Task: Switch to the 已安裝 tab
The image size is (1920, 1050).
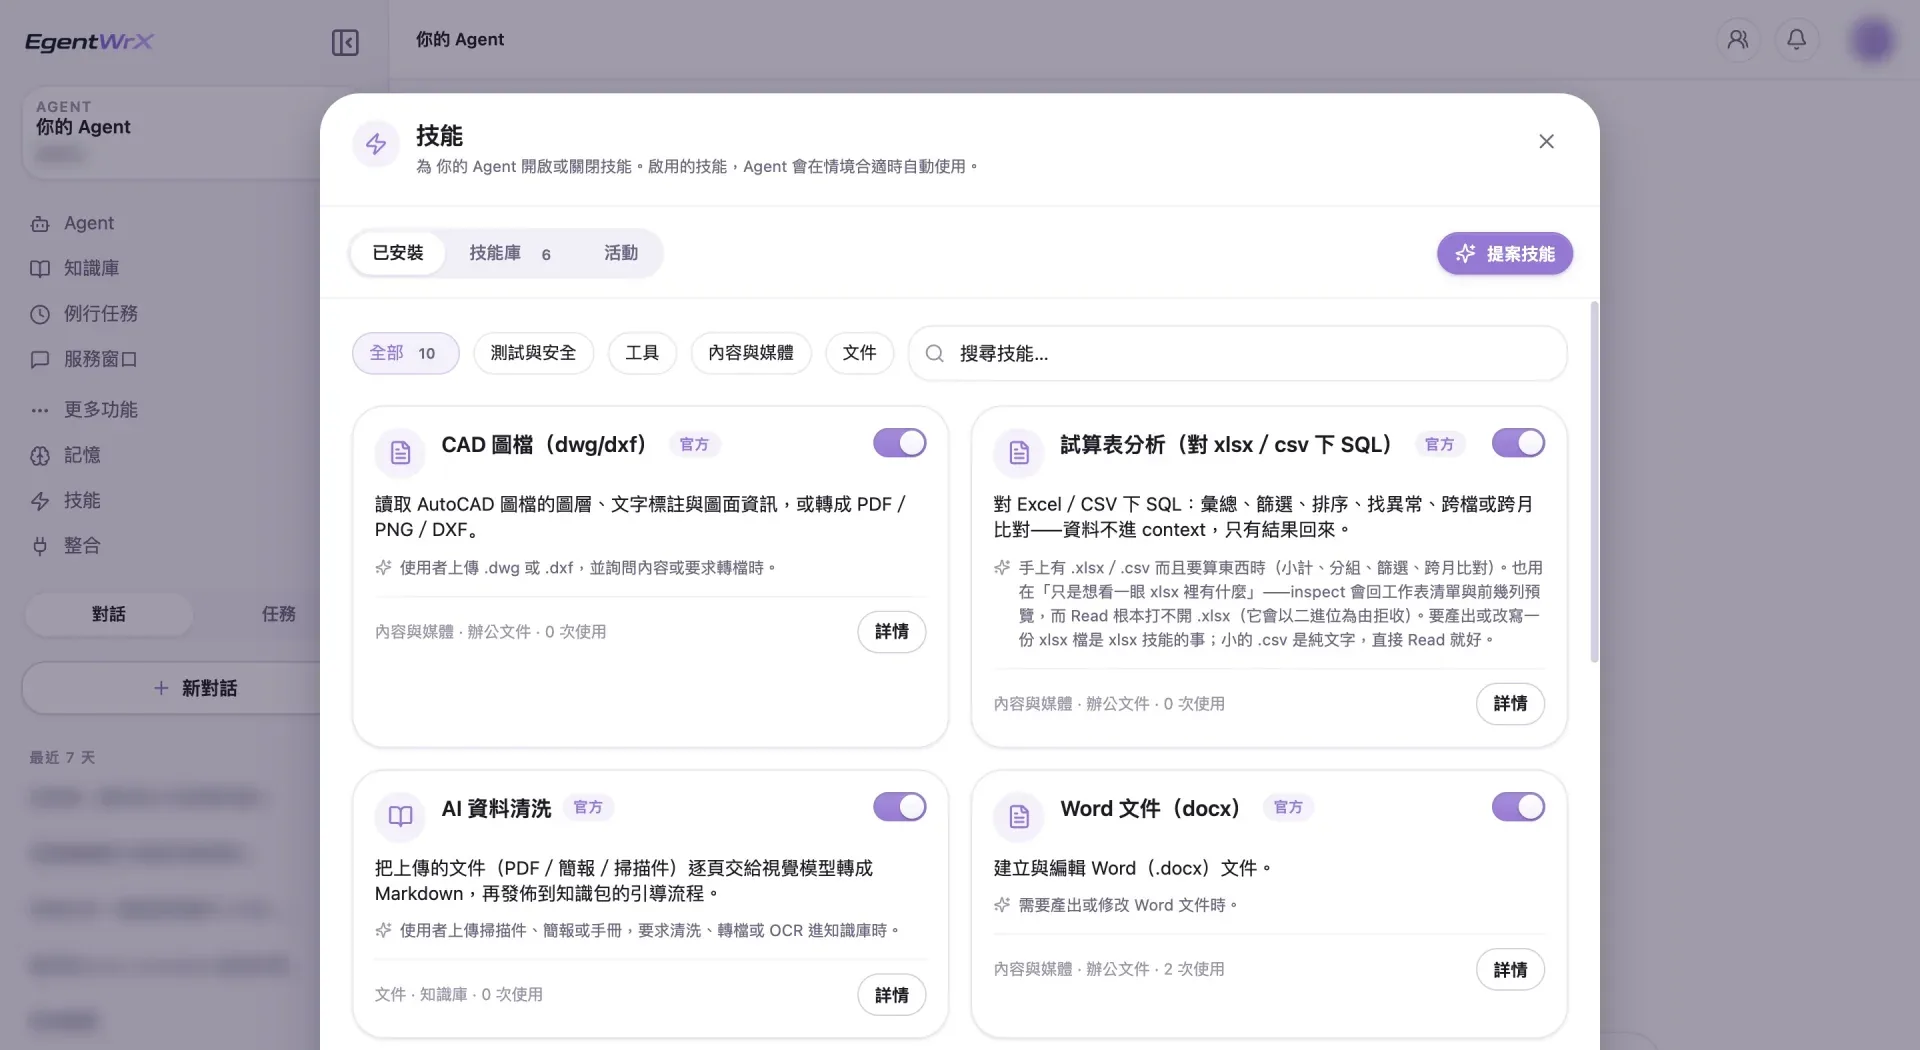Action: tap(398, 253)
